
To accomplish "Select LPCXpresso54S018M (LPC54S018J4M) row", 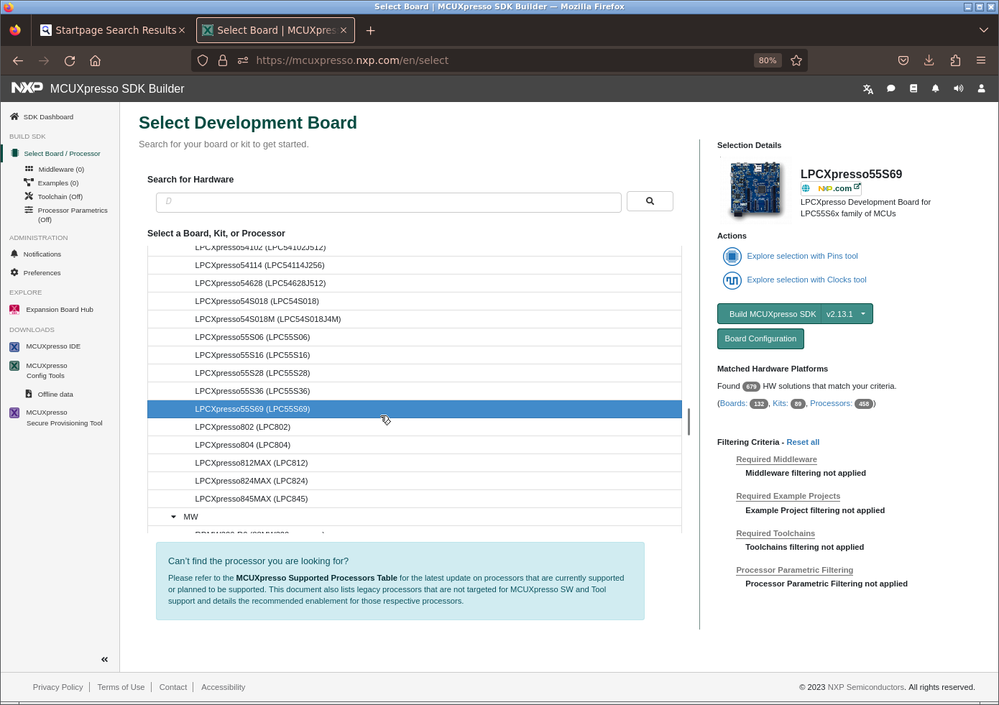I will pos(414,319).
